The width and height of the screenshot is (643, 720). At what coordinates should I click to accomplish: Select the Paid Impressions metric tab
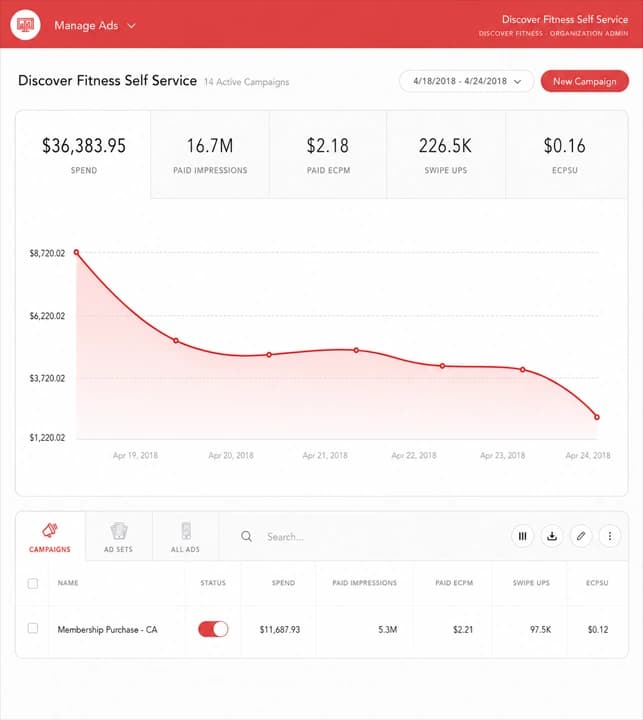(x=210, y=155)
